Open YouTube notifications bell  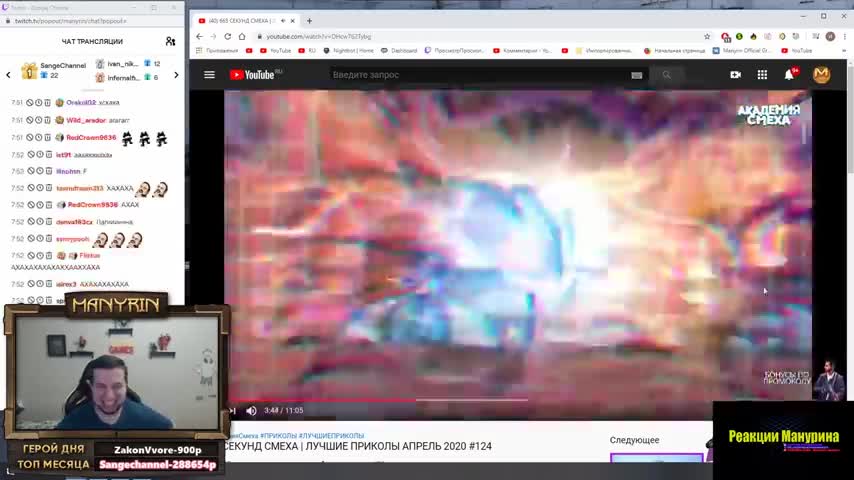click(789, 75)
